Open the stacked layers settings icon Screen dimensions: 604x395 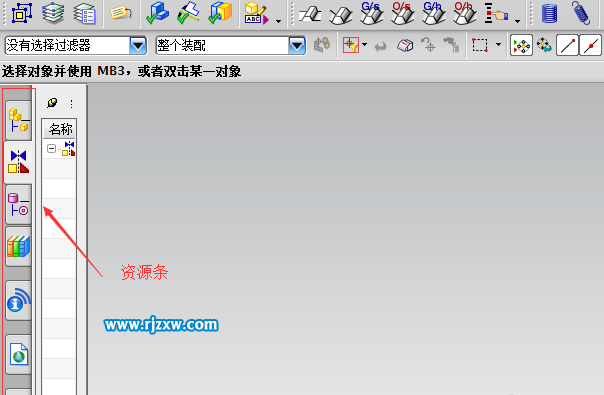point(53,13)
